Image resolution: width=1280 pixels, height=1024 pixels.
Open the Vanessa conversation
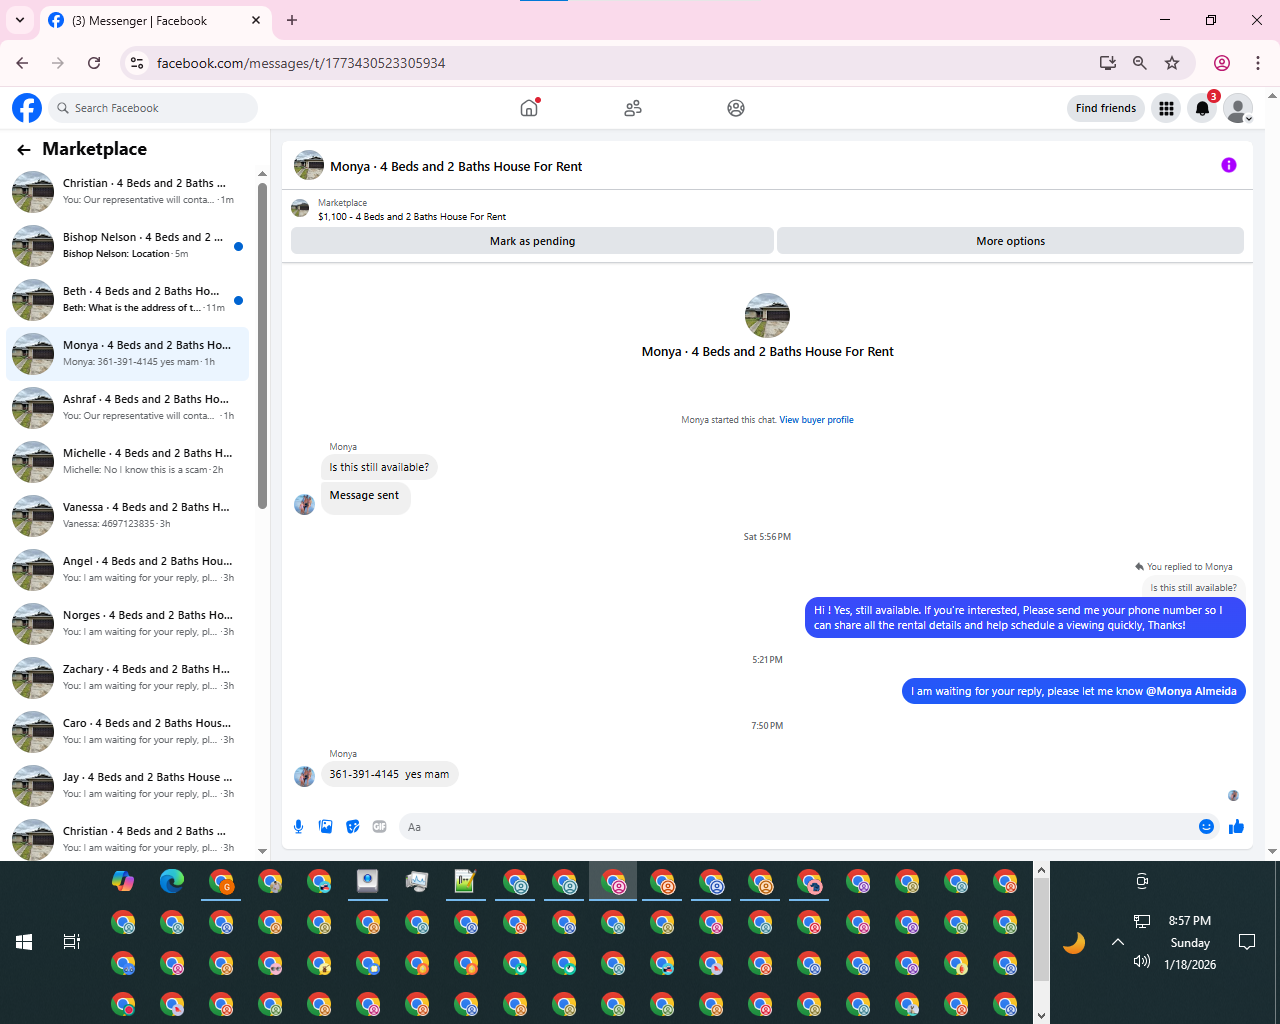click(x=127, y=516)
